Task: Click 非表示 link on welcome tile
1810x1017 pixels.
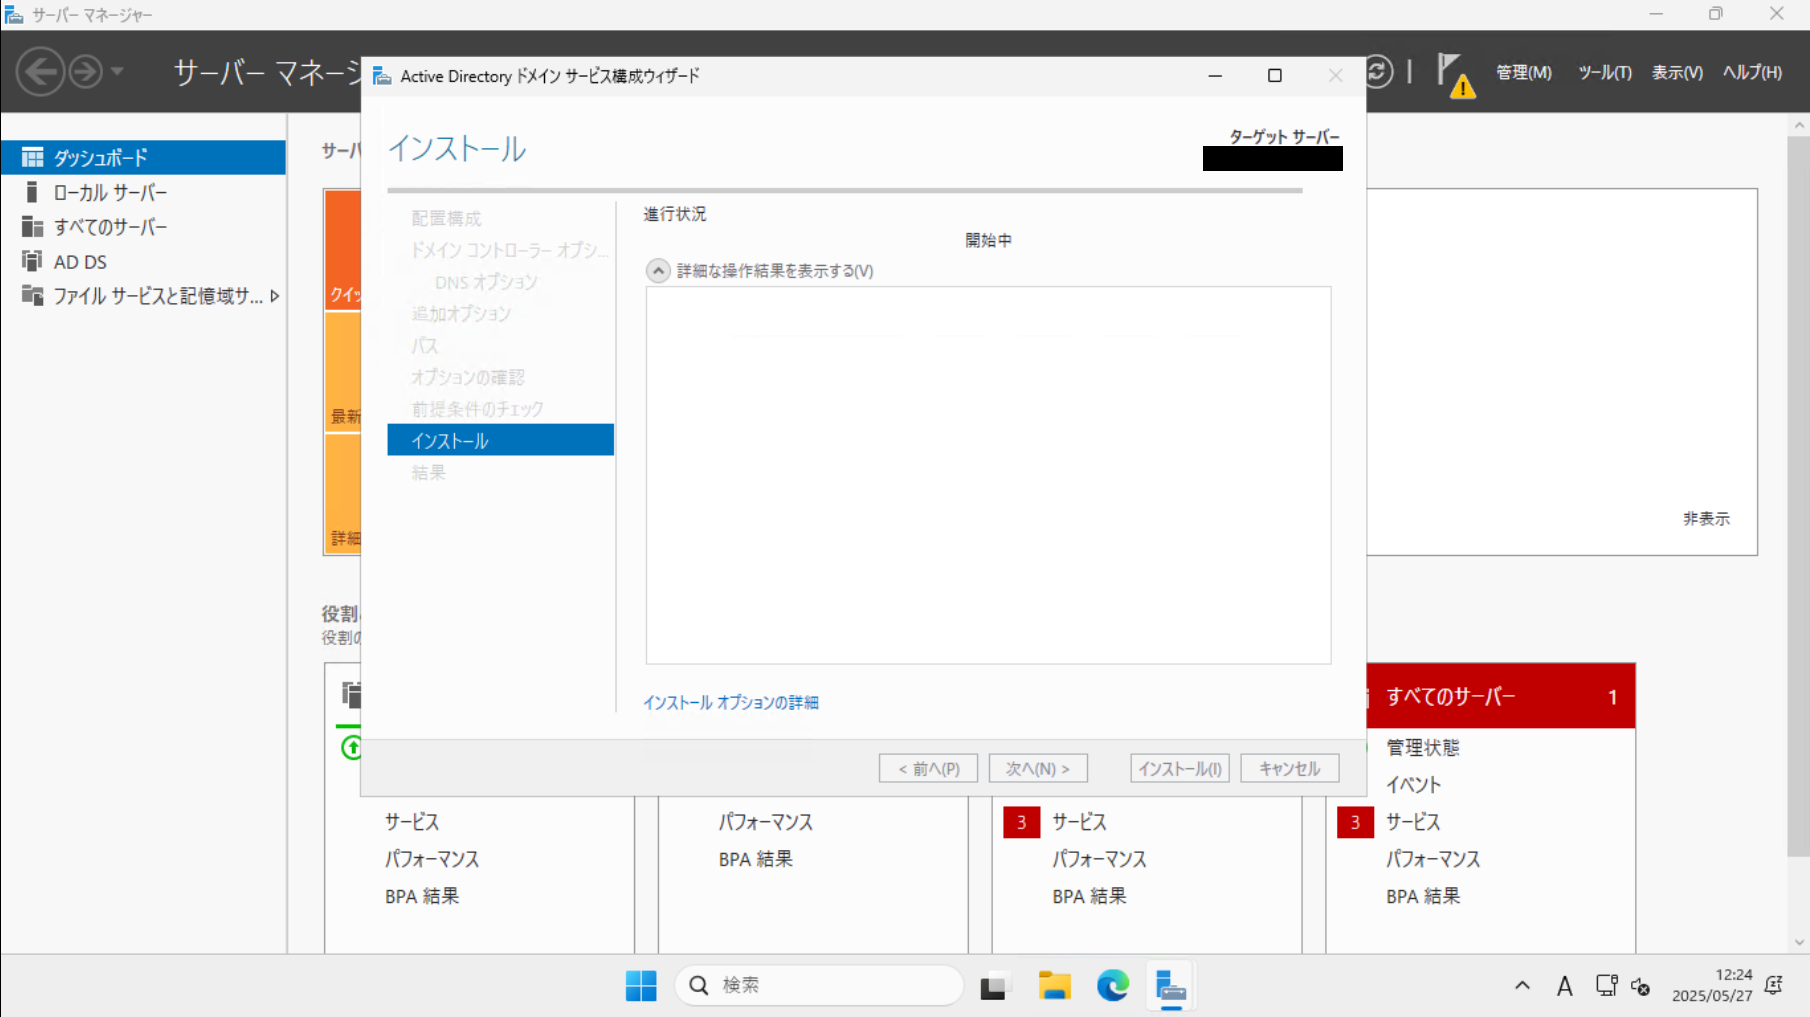Action: [1706, 519]
